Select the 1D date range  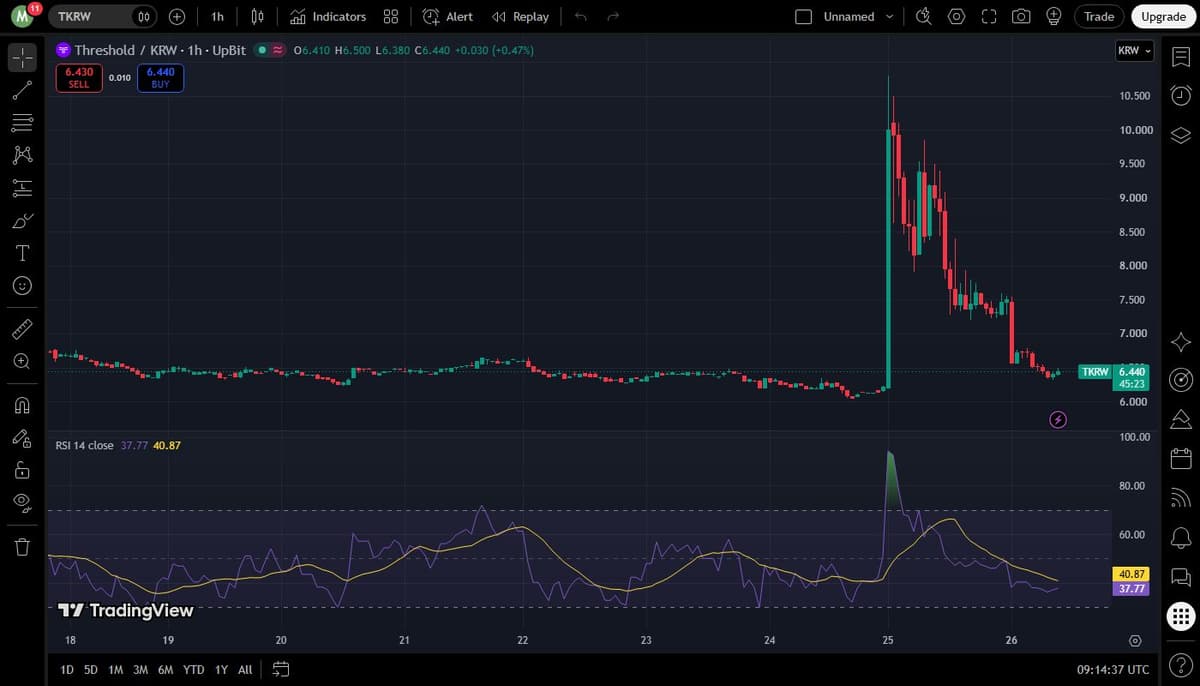(x=67, y=669)
